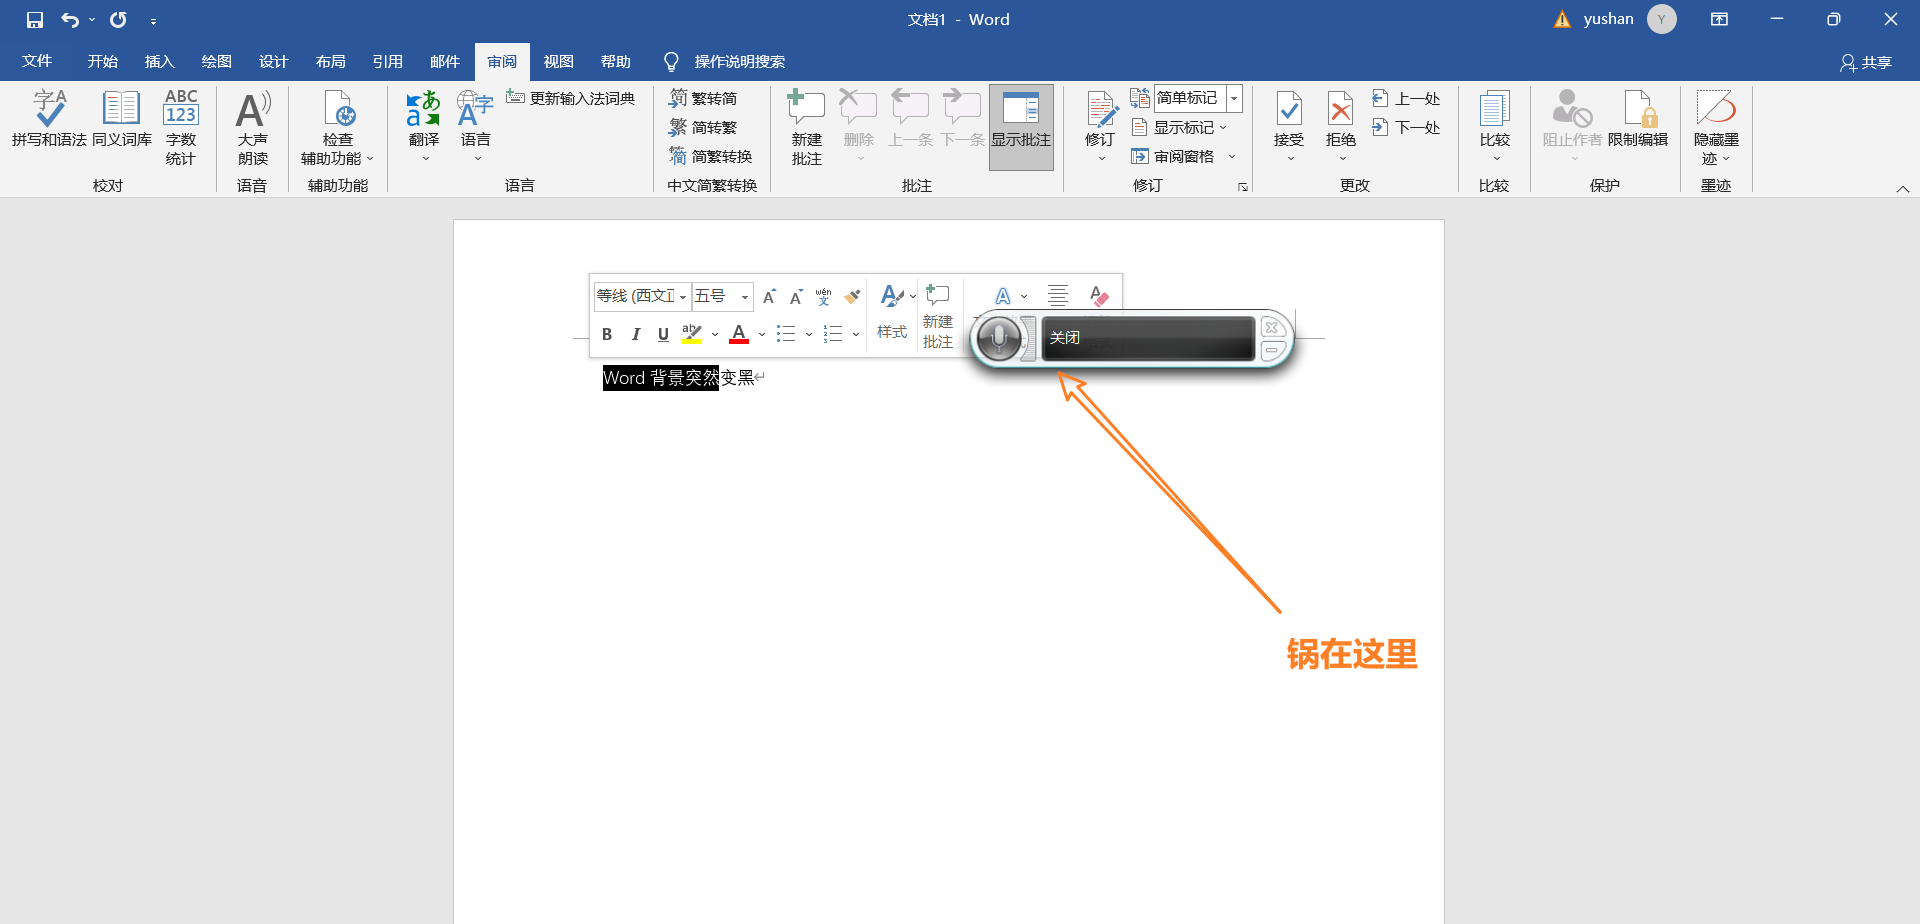
Task: Switch to 视图 tab
Action: [559, 61]
